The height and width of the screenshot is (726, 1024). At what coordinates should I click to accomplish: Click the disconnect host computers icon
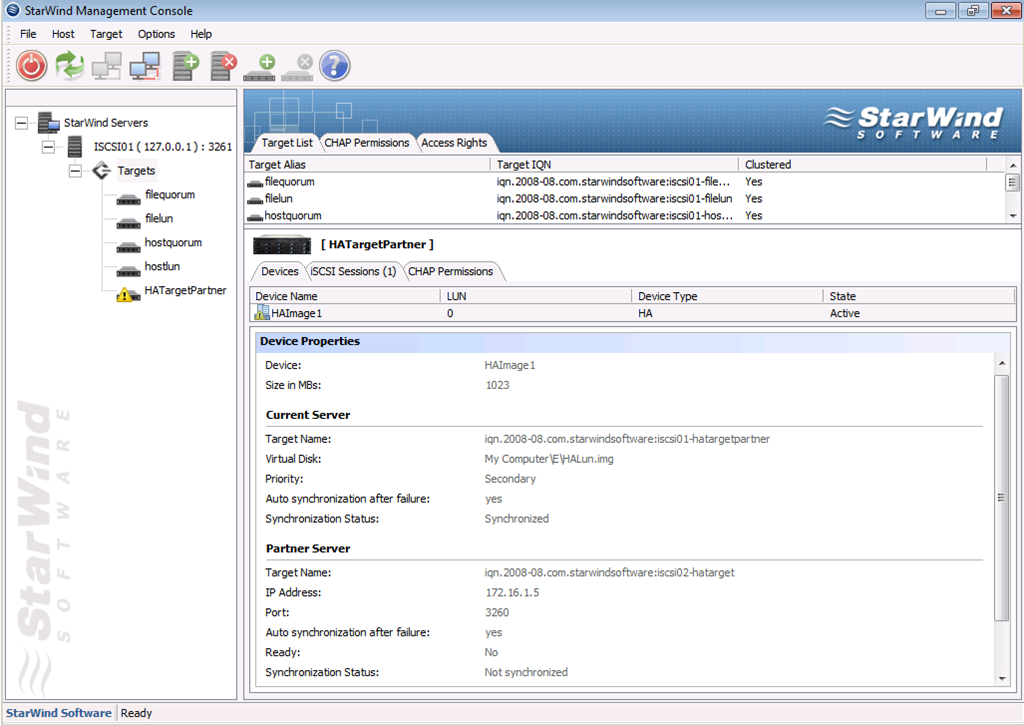145,66
